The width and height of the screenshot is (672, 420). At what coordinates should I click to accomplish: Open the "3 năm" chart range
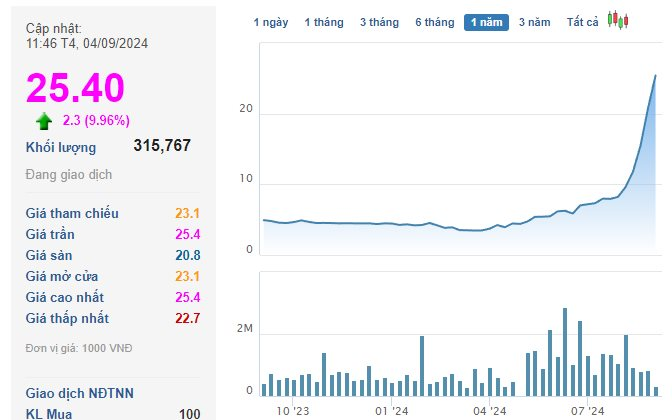[534, 22]
